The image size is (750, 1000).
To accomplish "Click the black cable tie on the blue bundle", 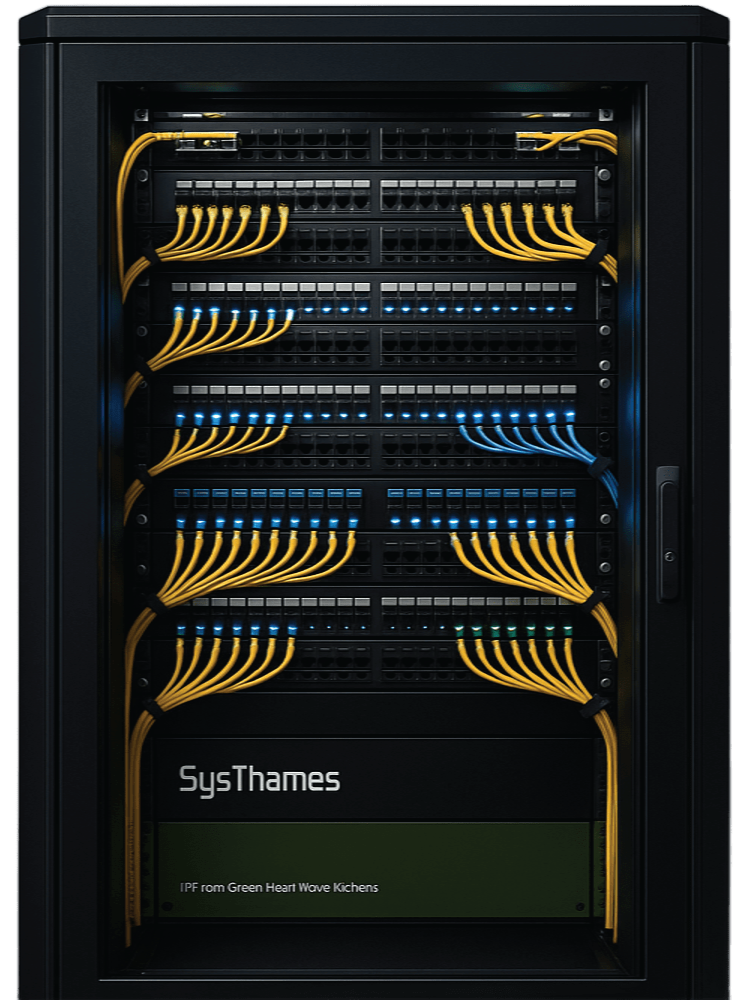I will point(598,467).
